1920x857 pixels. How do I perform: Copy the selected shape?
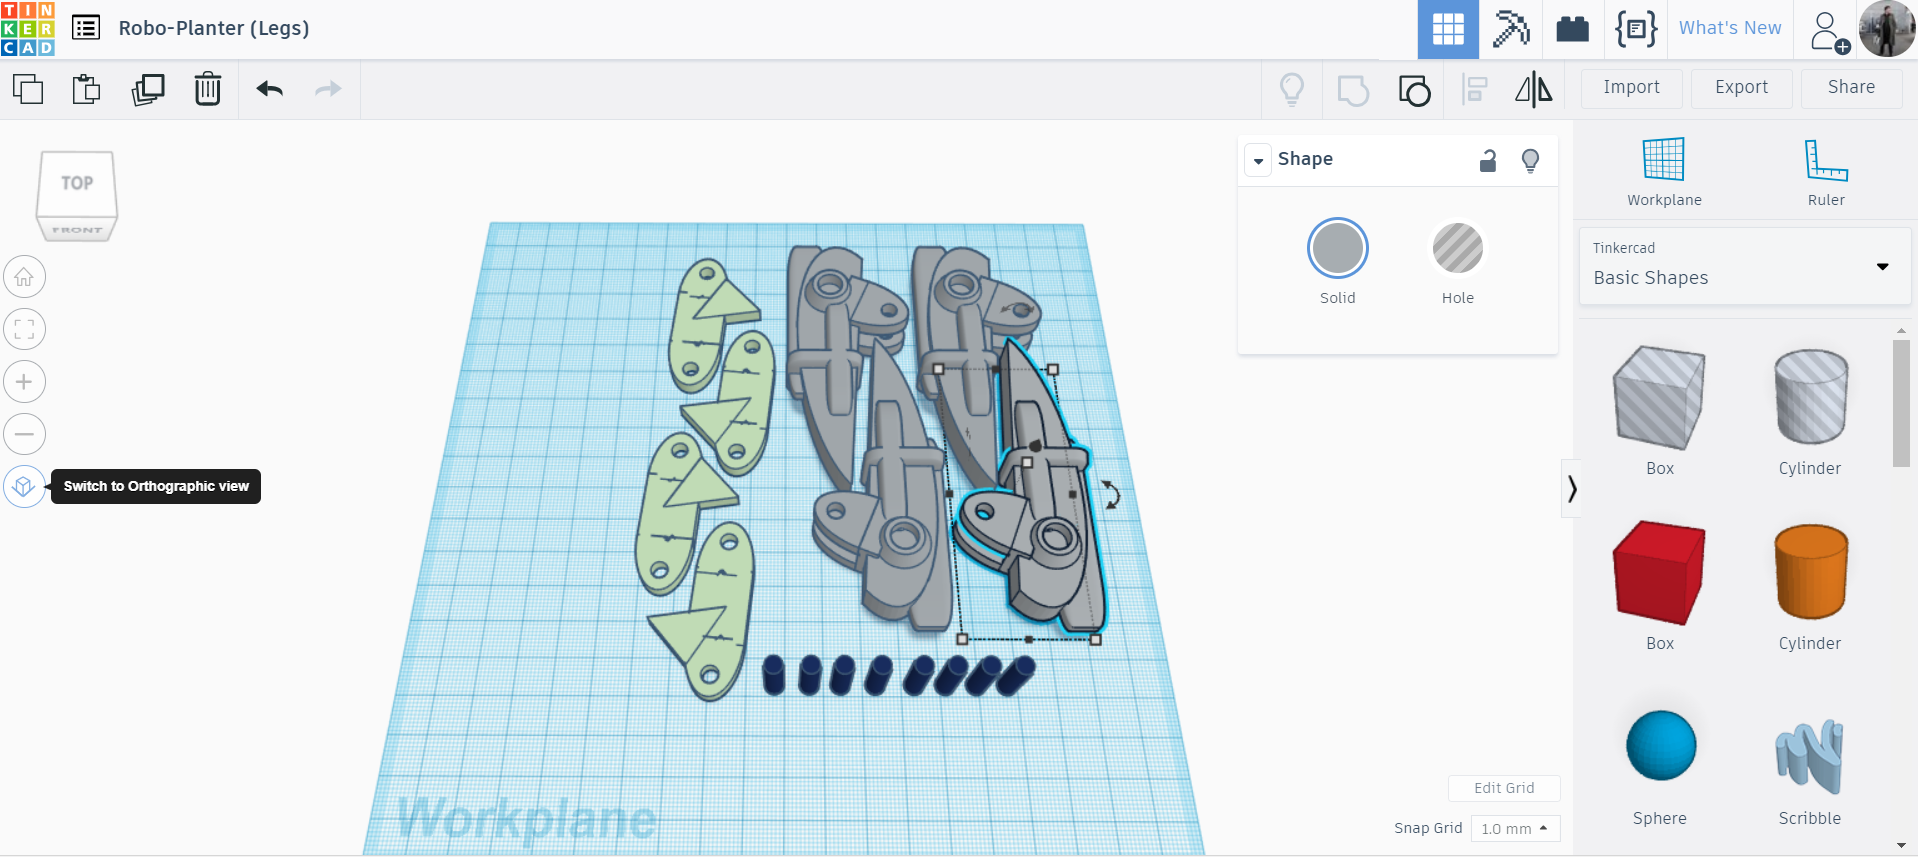(28, 89)
